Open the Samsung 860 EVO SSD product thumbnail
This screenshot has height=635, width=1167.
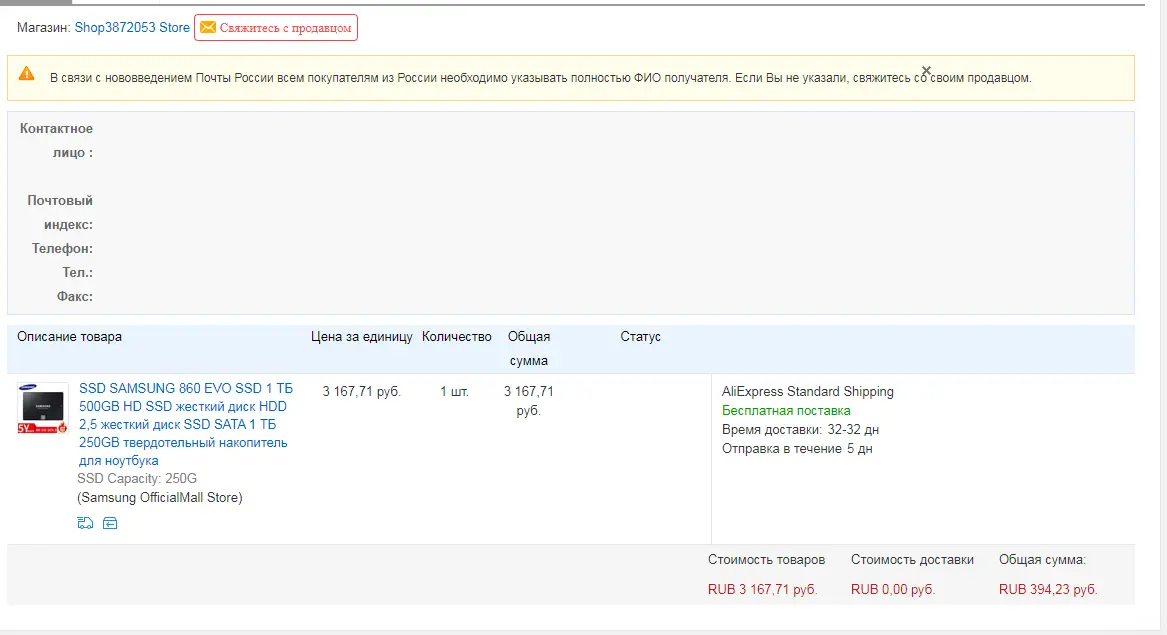point(42,408)
